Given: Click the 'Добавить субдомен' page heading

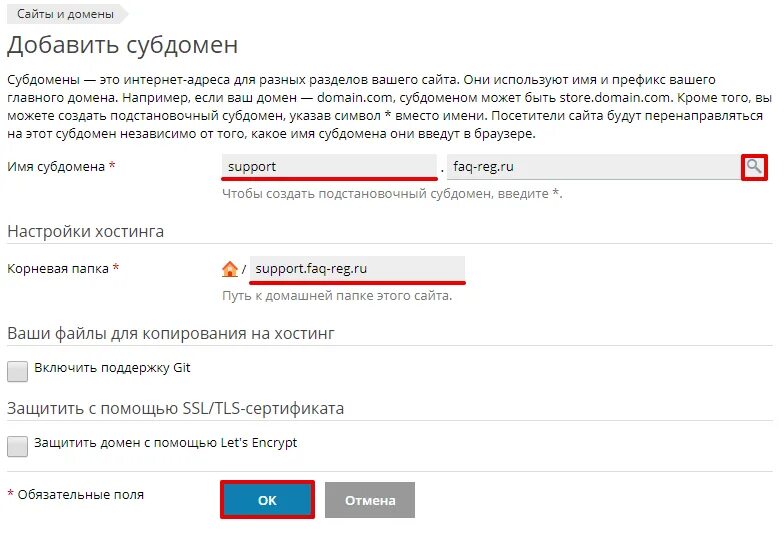Looking at the screenshot, I should (122, 45).
